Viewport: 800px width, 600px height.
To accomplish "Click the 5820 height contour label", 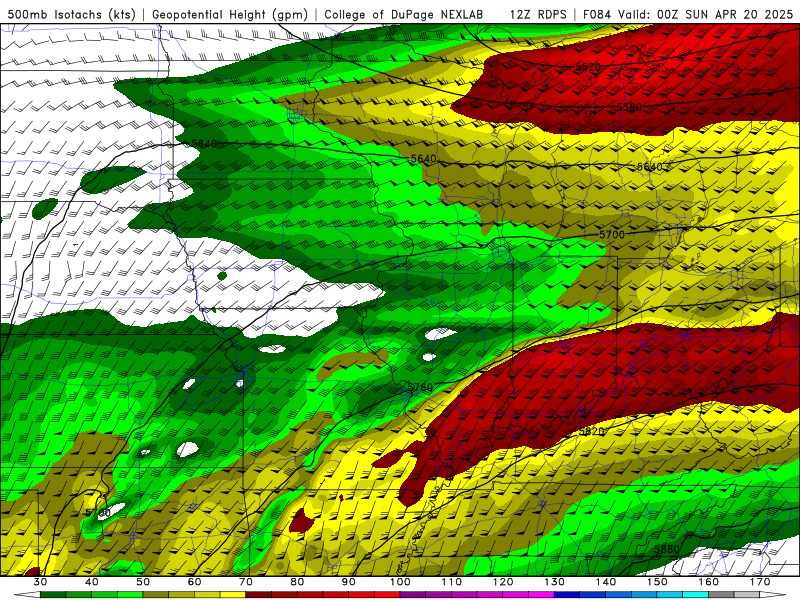I will (x=592, y=431).
